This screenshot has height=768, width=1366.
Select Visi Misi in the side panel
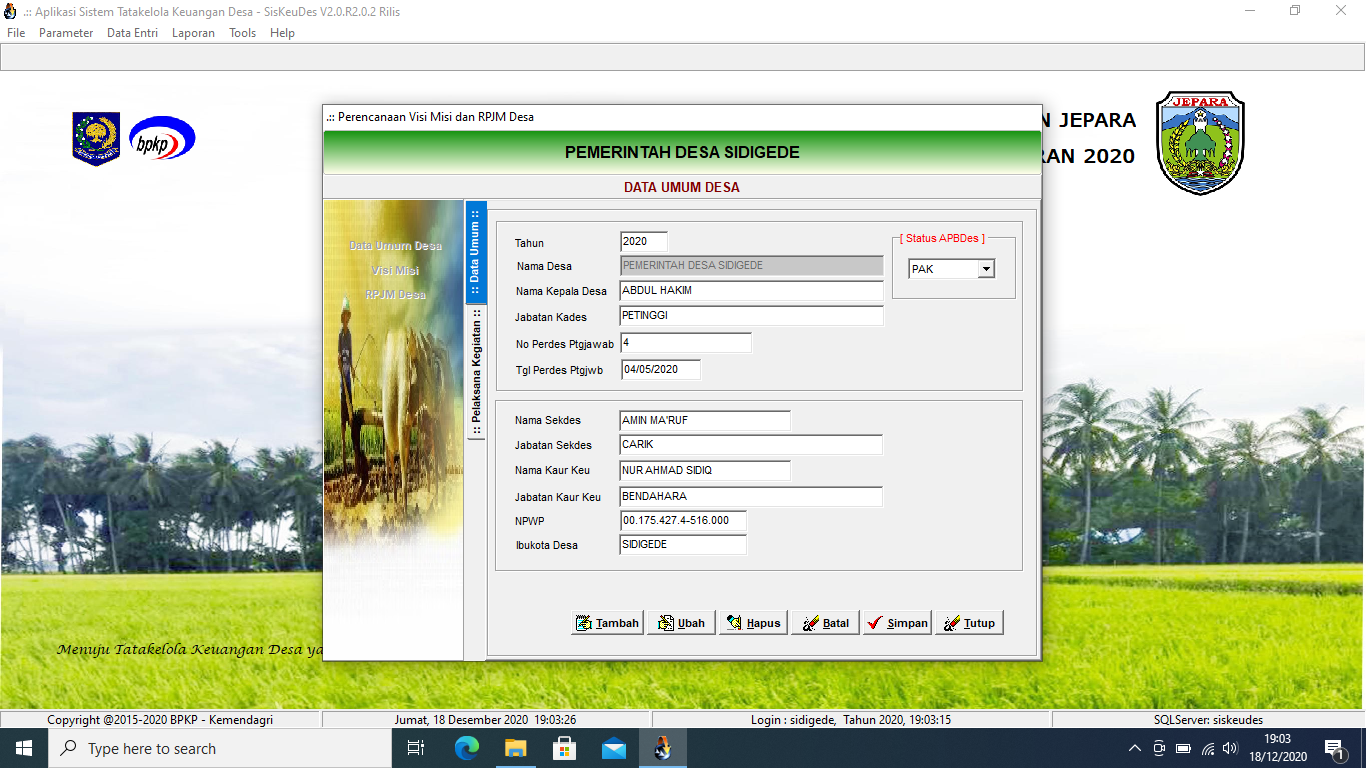click(x=395, y=271)
